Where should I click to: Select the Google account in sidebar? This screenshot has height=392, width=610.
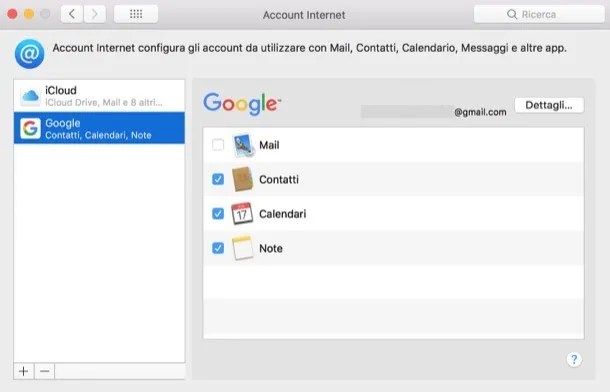coord(99,128)
